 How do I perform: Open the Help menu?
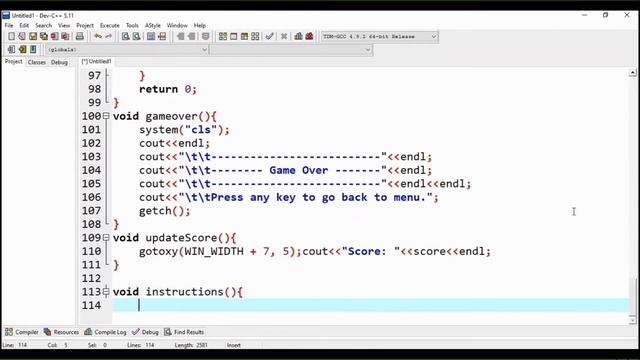pyautogui.click(x=200, y=25)
